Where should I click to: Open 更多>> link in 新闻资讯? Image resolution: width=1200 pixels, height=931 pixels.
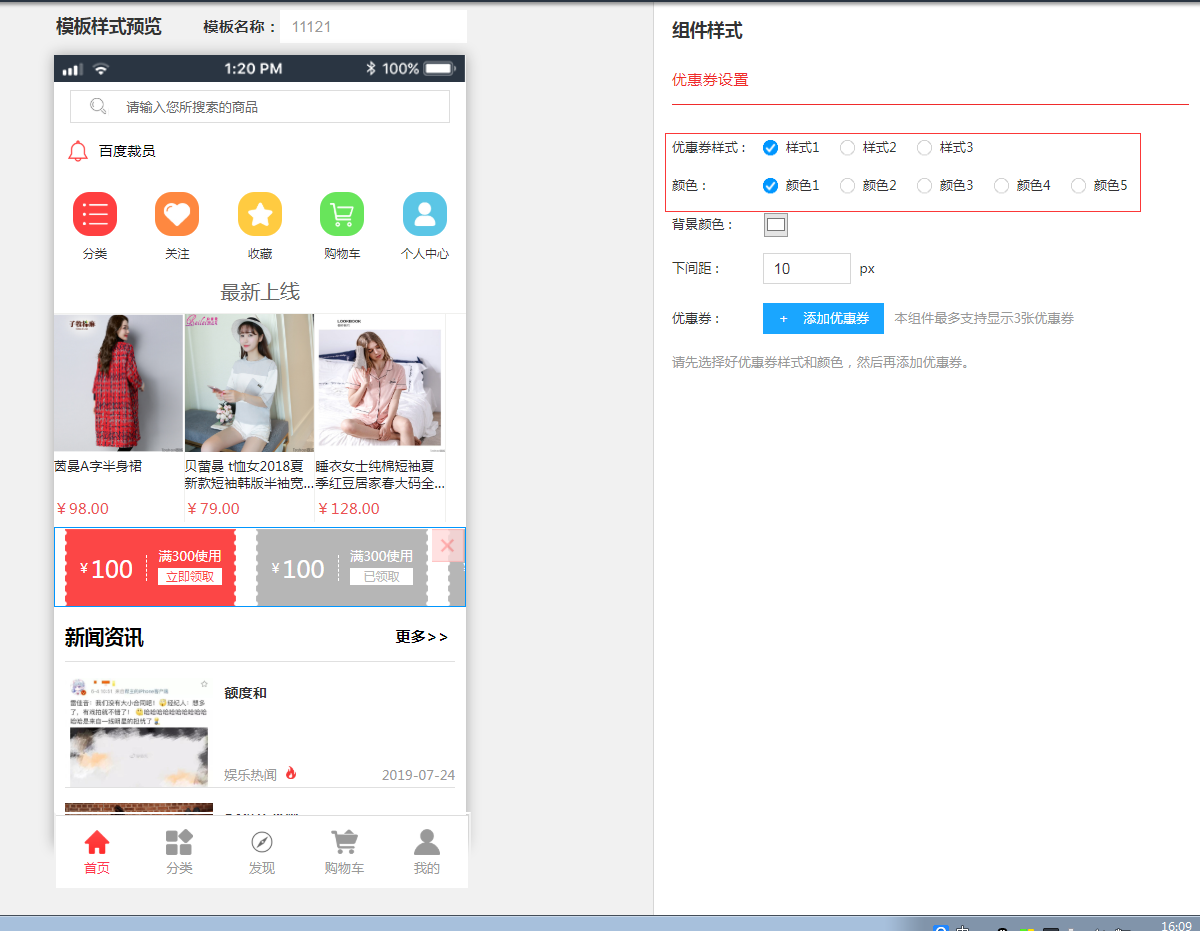pyautogui.click(x=421, y=637)
